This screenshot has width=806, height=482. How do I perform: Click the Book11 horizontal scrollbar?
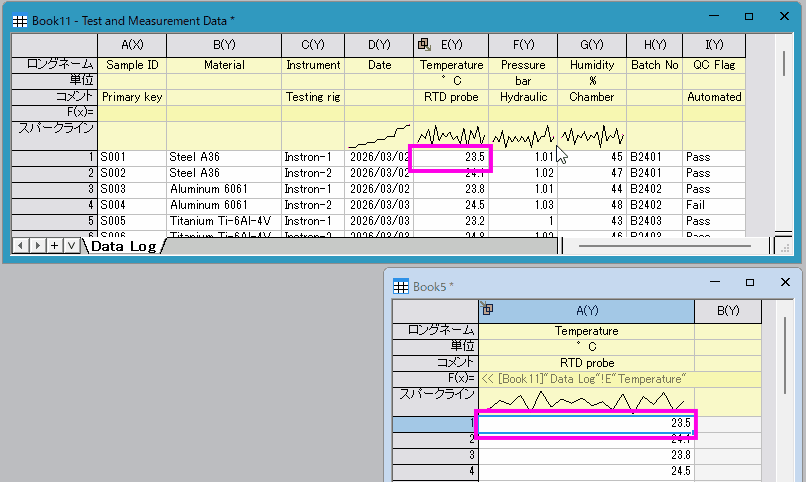(x=665, y=246)
